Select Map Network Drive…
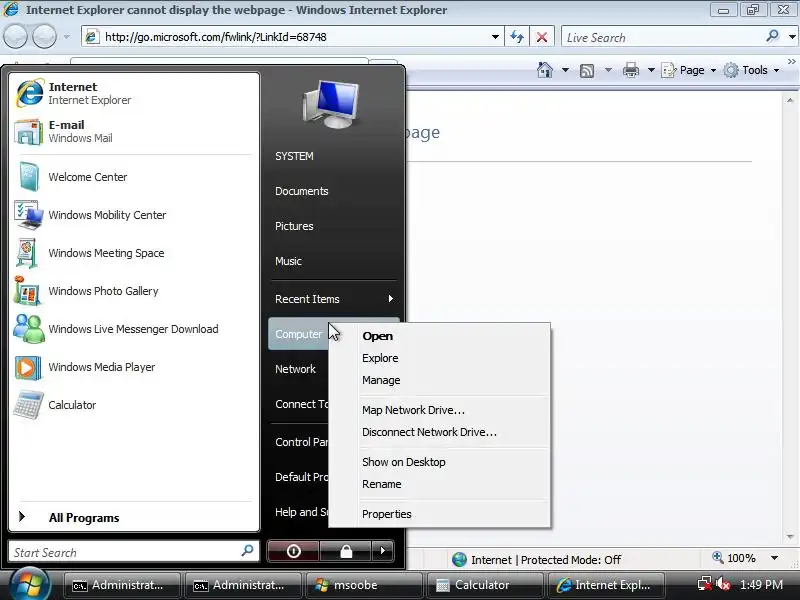This screenshot has width=800, height=600. pyautogui.click(x=439, y=410)
